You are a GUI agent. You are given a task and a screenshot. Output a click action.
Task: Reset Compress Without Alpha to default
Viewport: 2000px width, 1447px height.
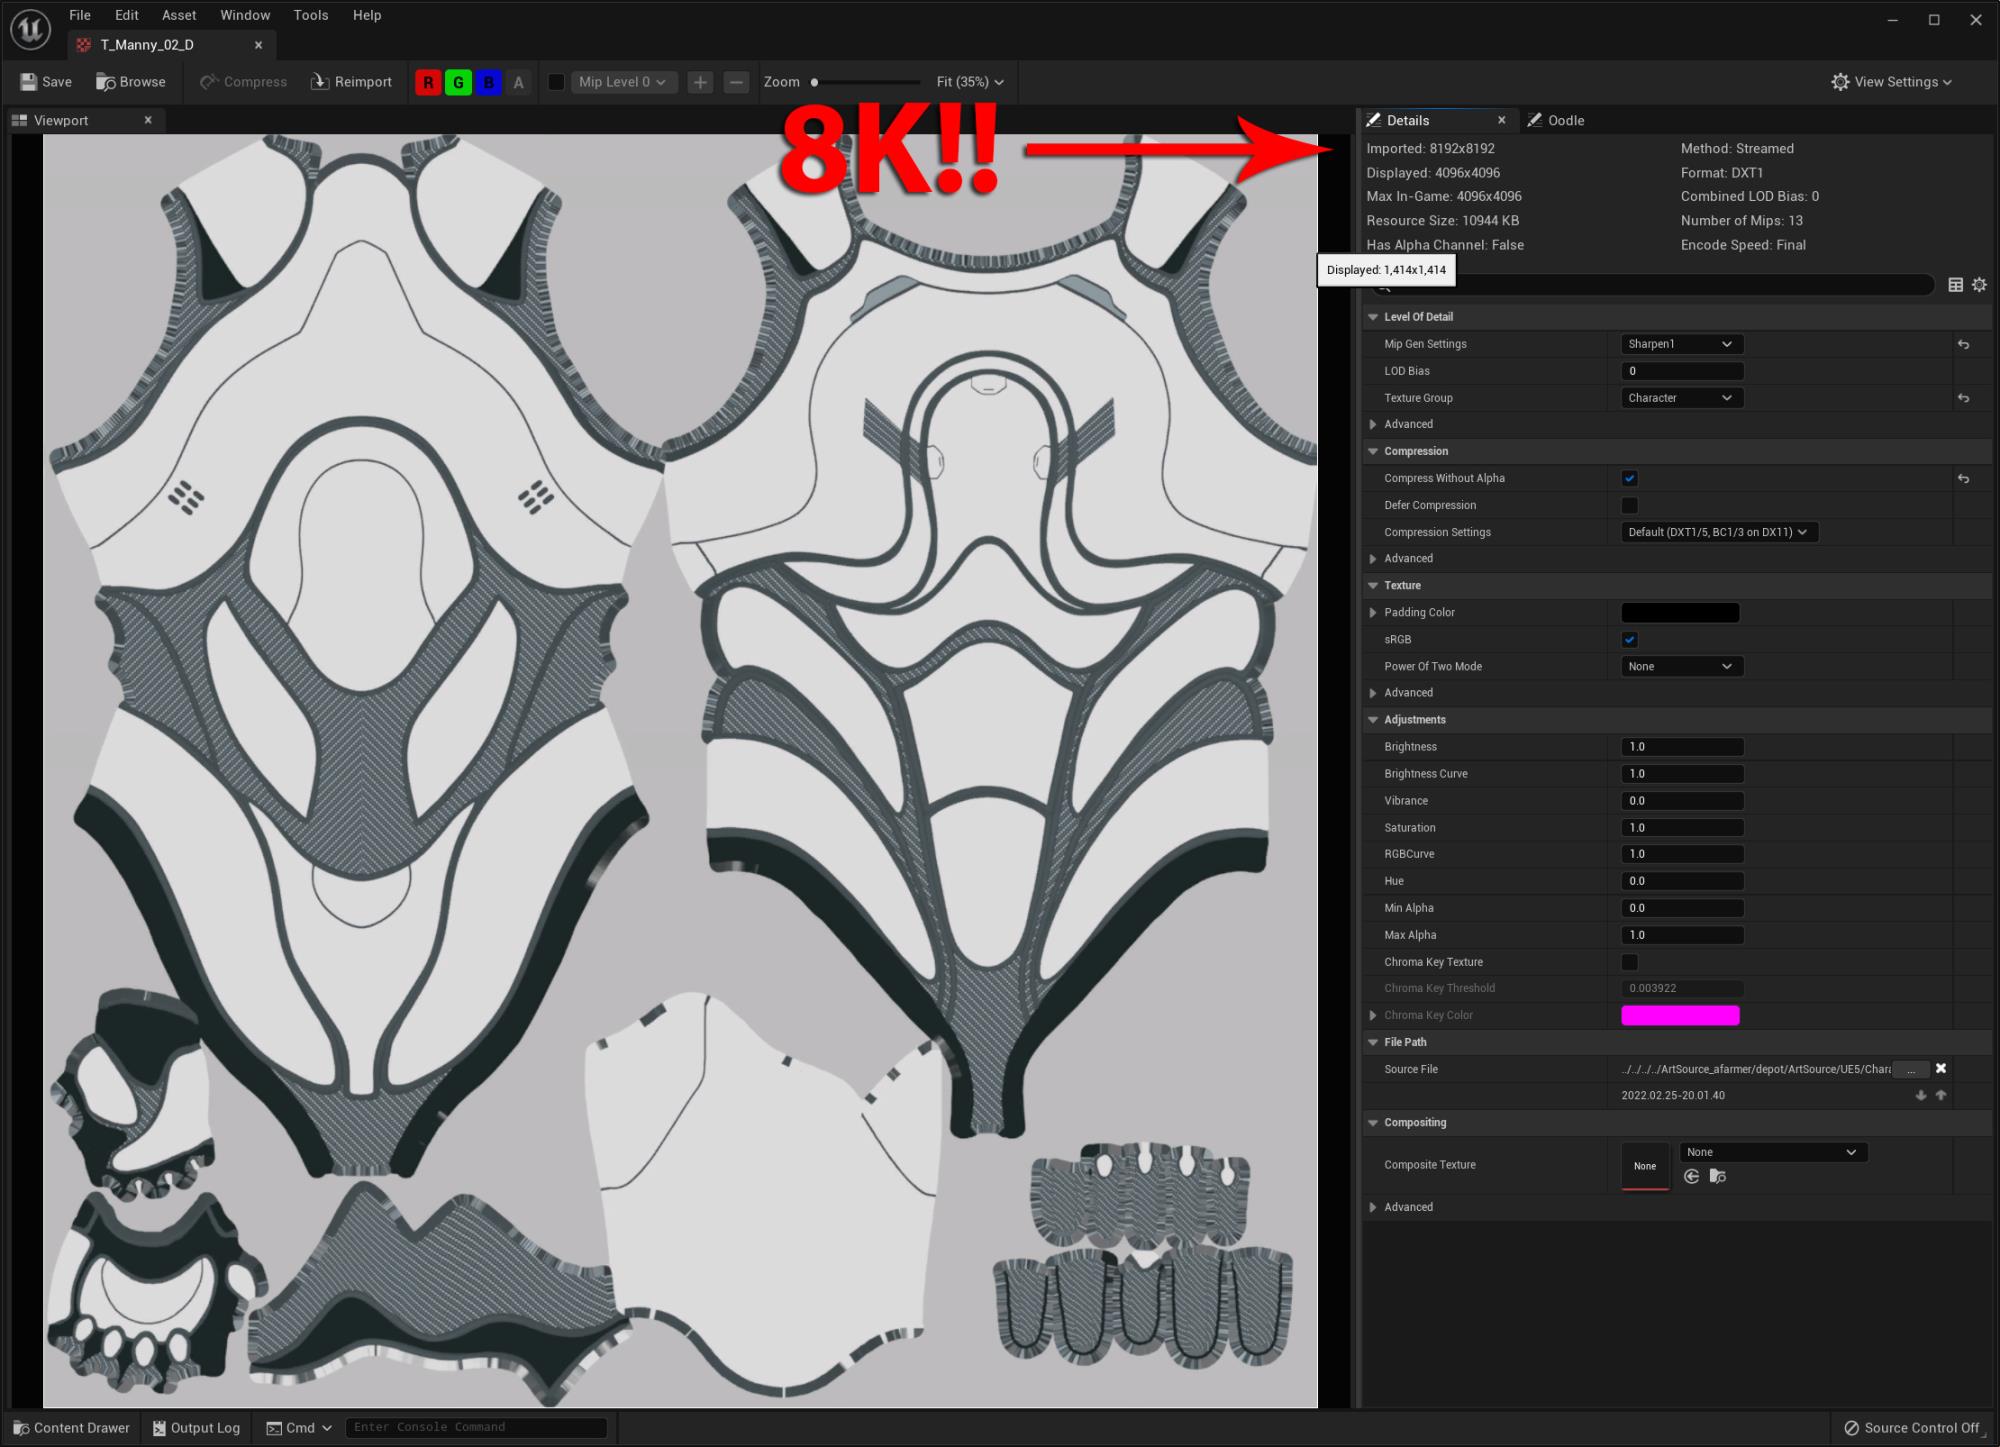pos(1963,479)
